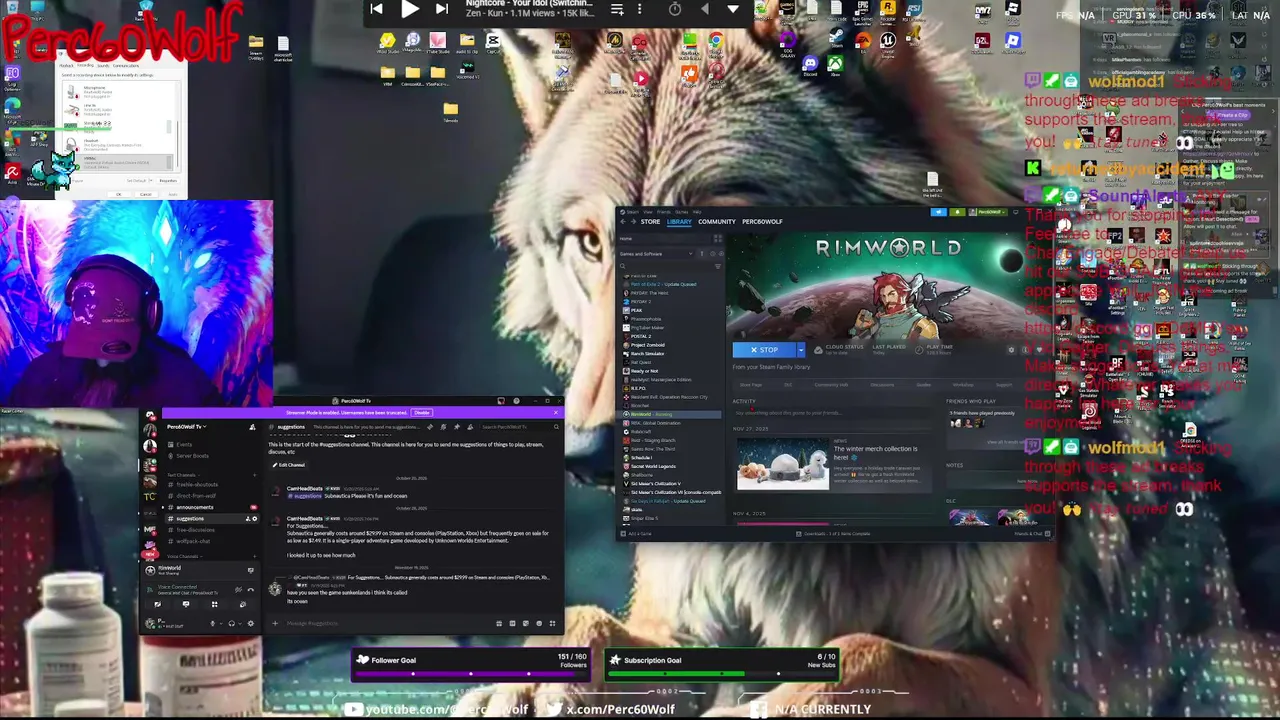Open pinned messages in Discord header
The height and width of the screenshot is (720, 1280).
point(456,427)
